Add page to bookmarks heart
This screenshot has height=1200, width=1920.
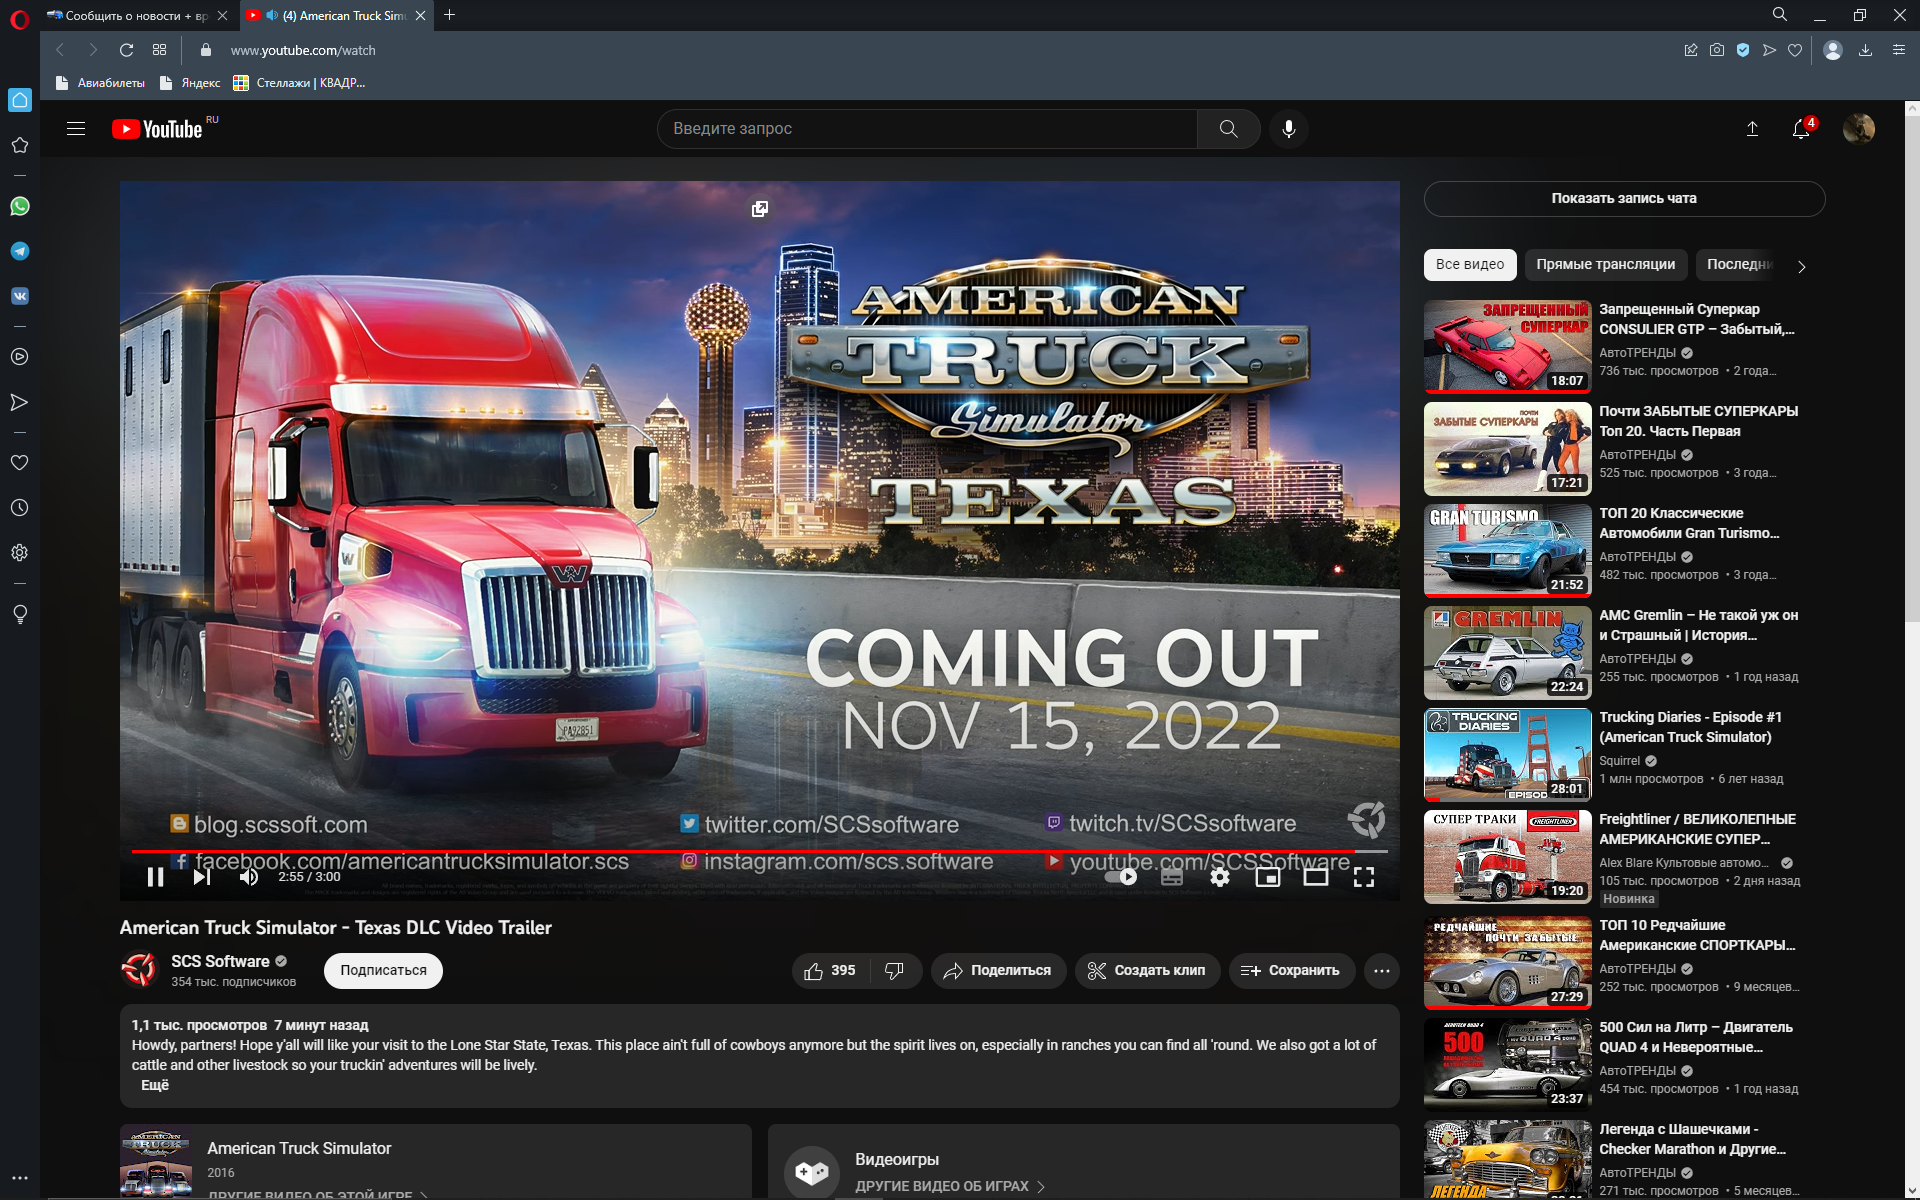(x=1795, y=50)
